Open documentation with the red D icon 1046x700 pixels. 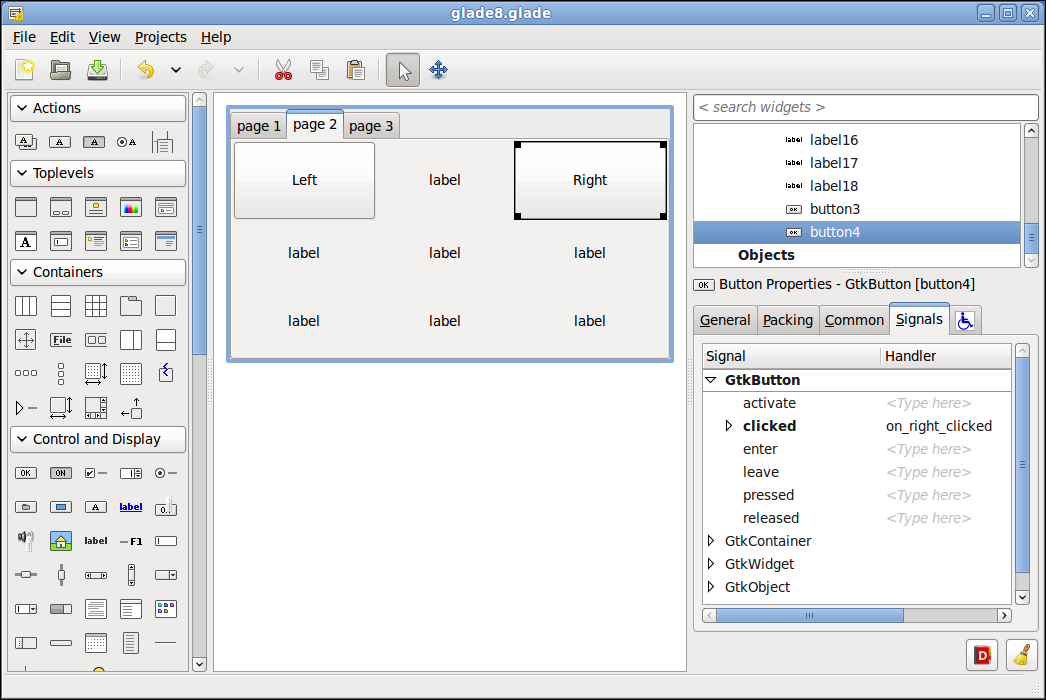point(982,655)
